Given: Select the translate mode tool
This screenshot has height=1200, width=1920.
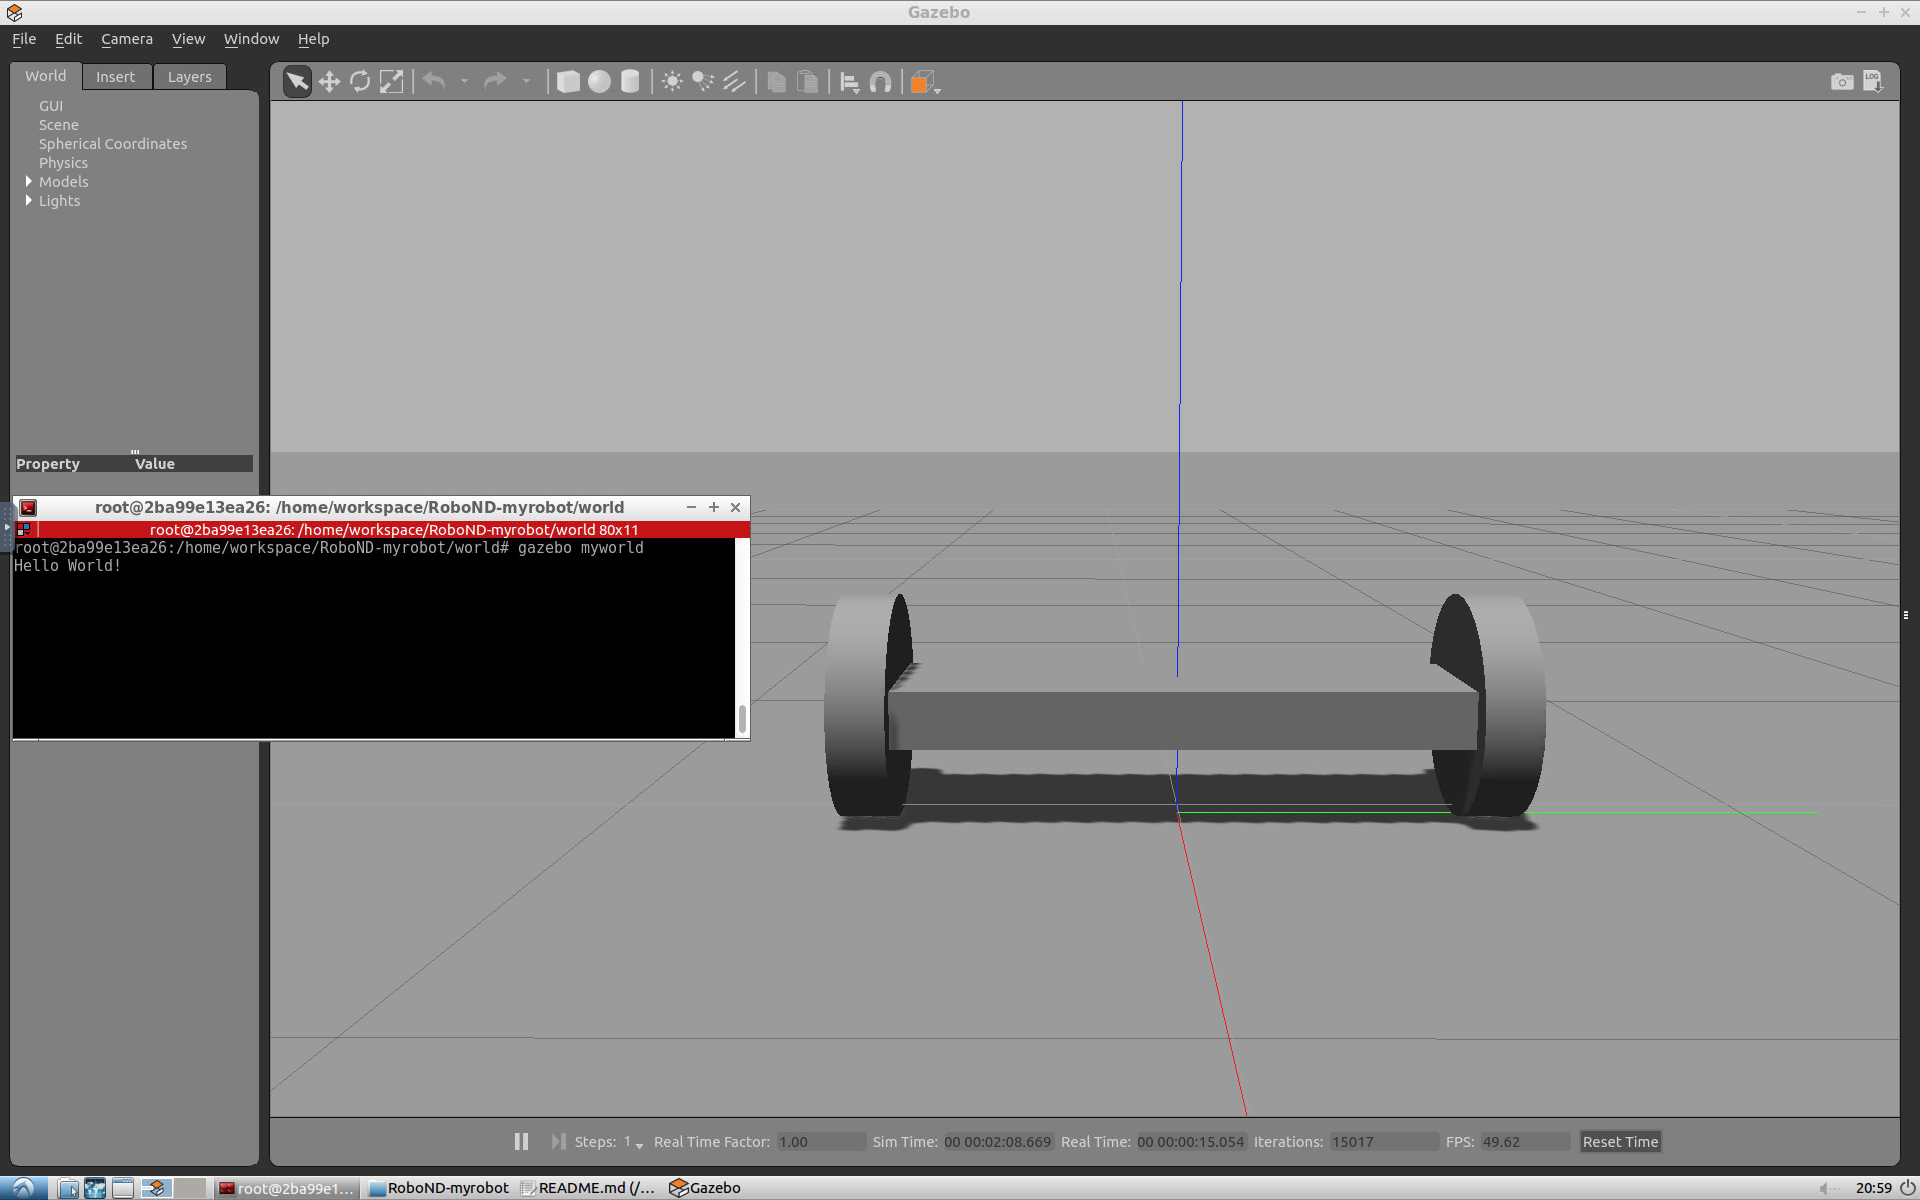Looking at the screenshot, I should pos(329,82).
